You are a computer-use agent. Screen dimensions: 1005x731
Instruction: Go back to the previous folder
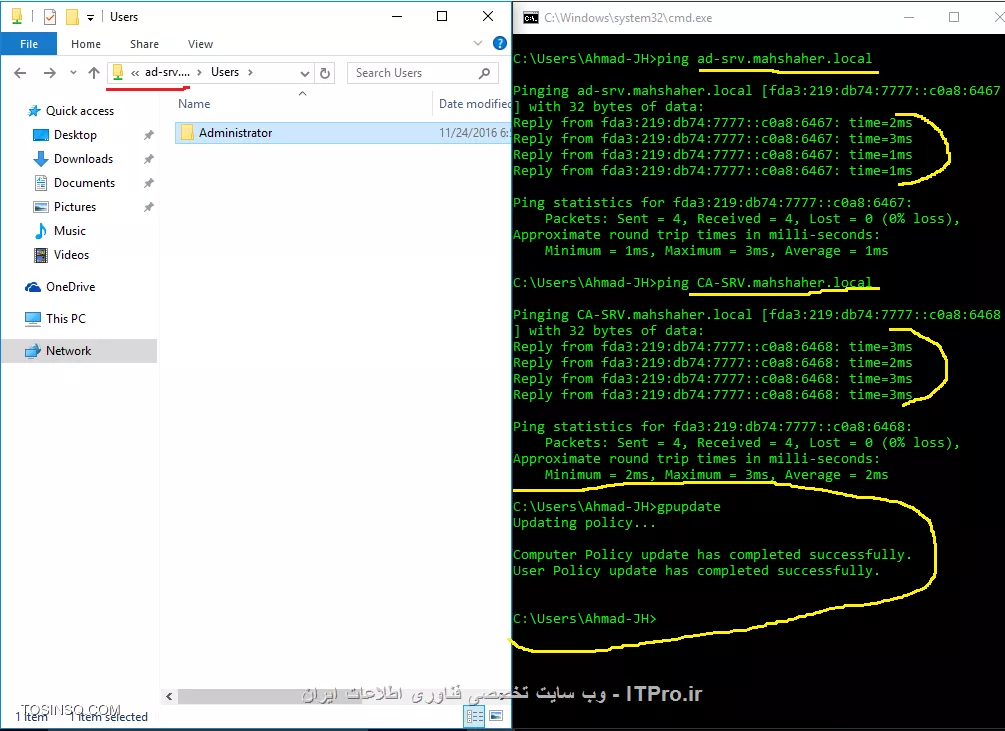tap(21, 73)
